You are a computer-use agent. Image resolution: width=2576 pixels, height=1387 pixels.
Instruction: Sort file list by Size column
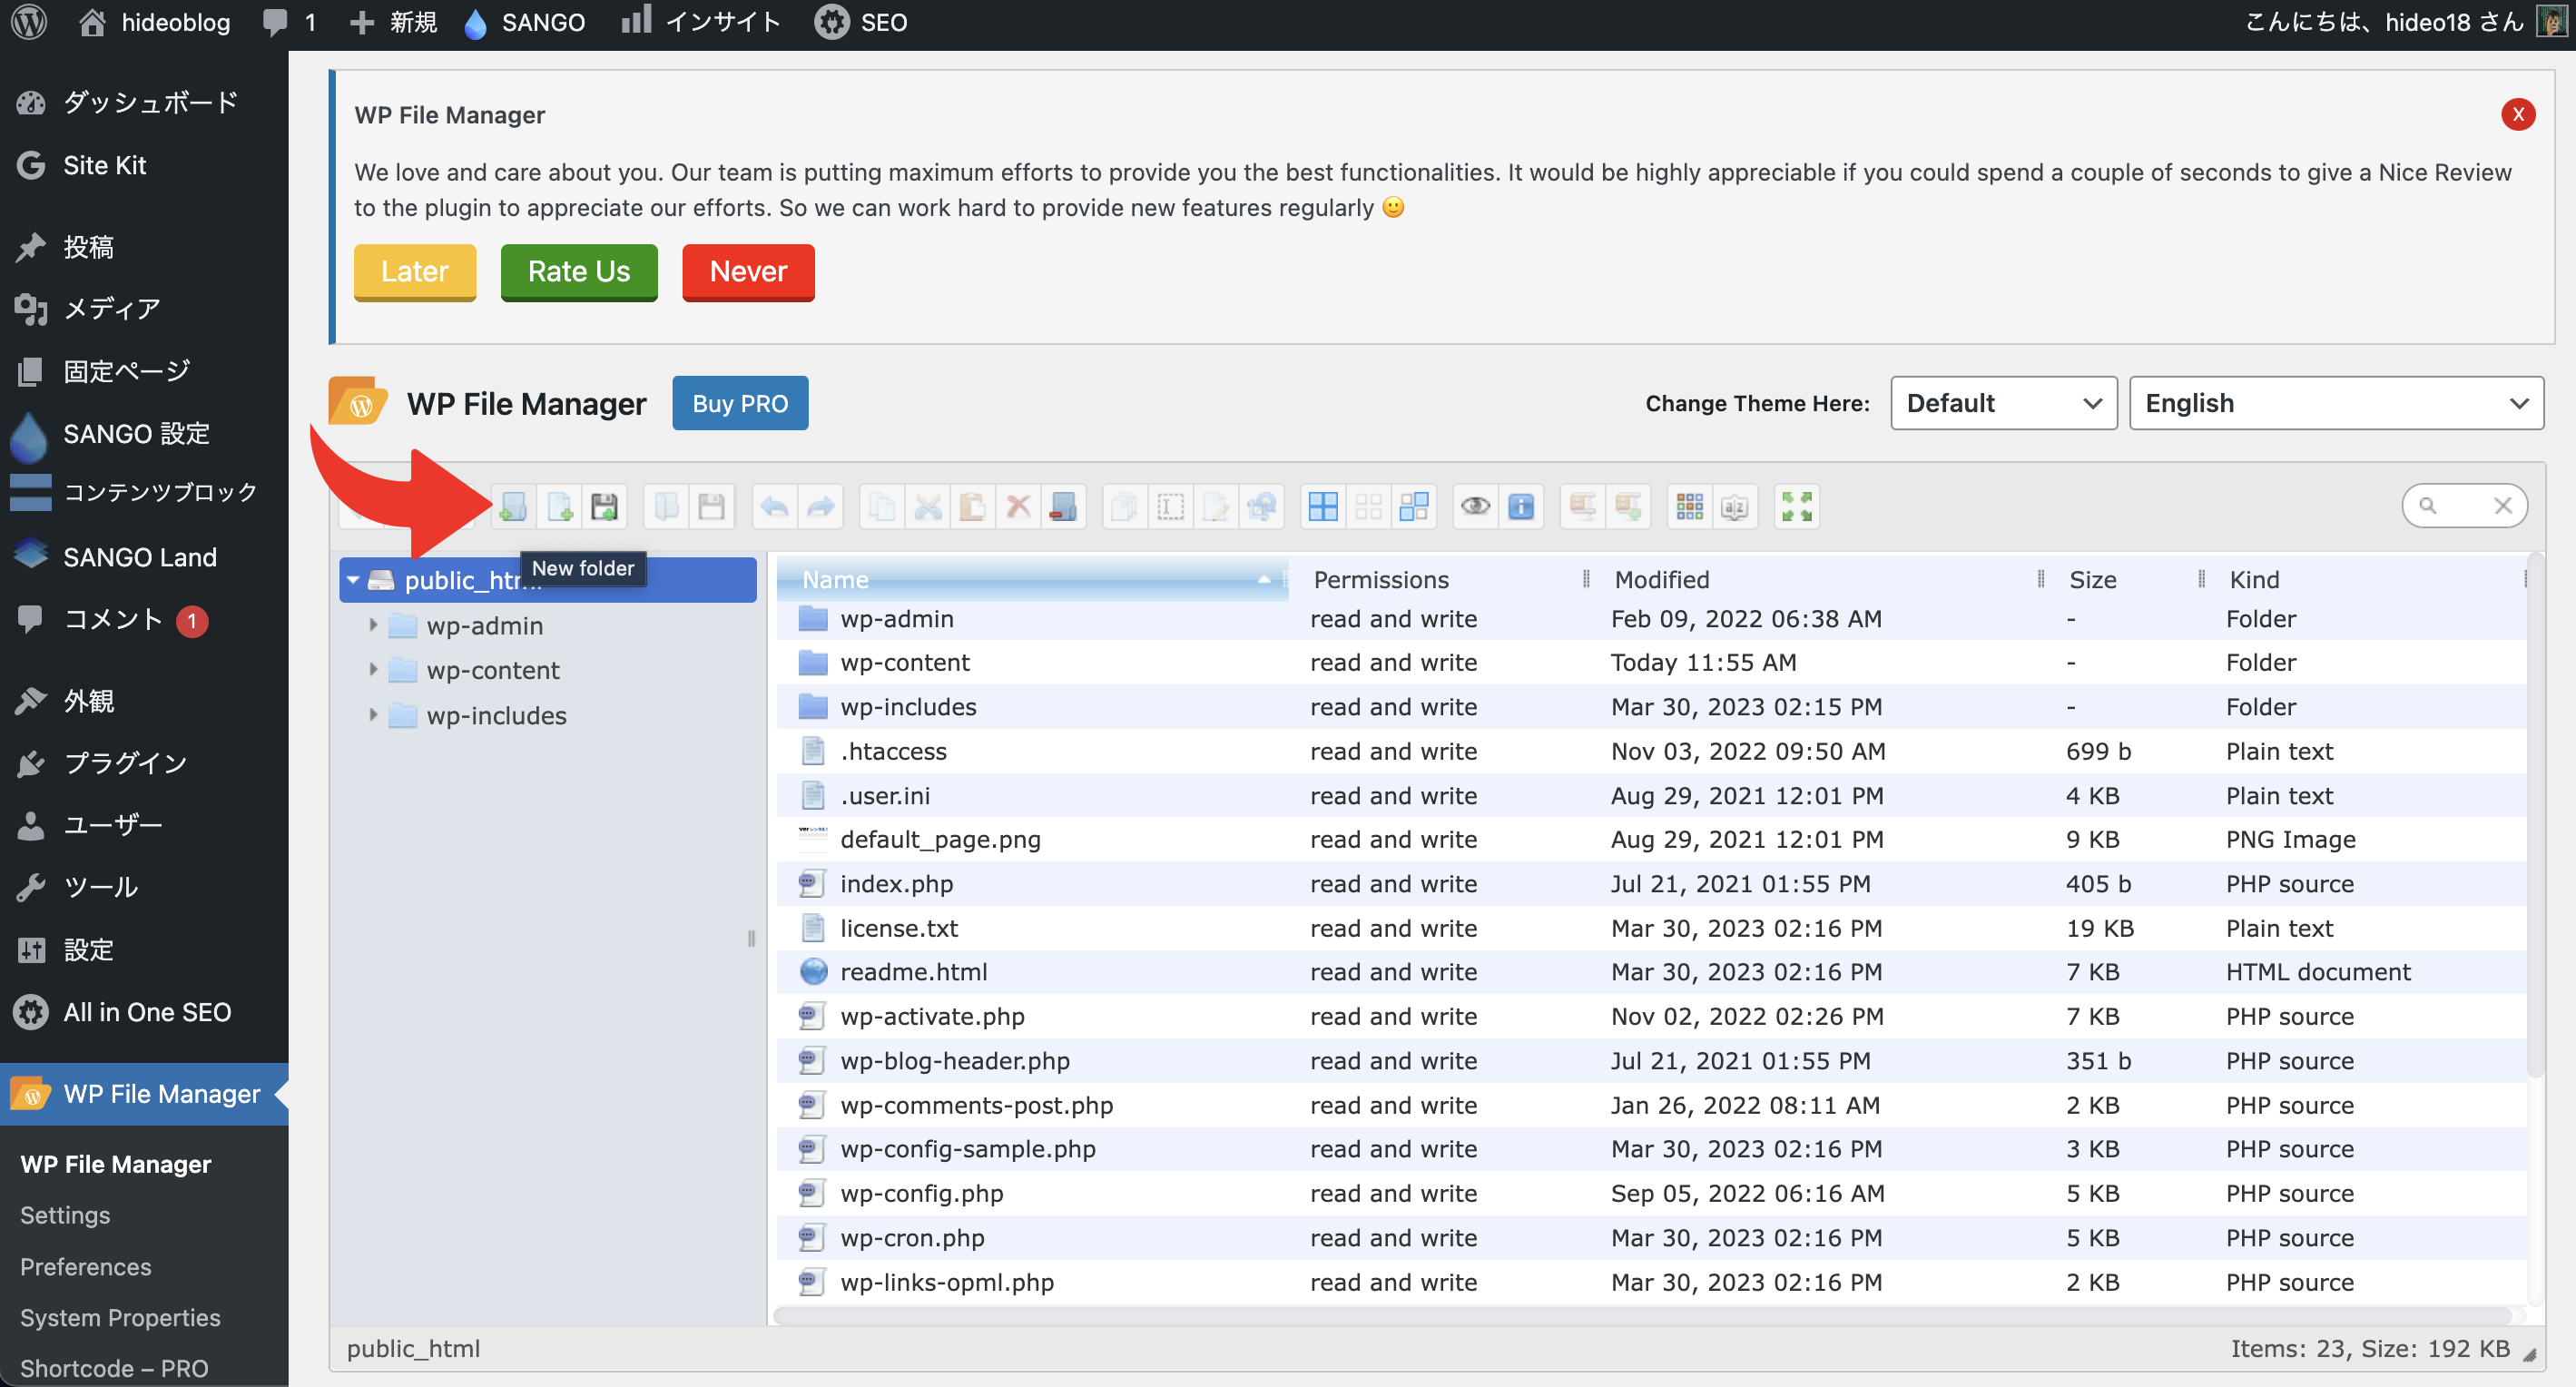[2127, 579]
